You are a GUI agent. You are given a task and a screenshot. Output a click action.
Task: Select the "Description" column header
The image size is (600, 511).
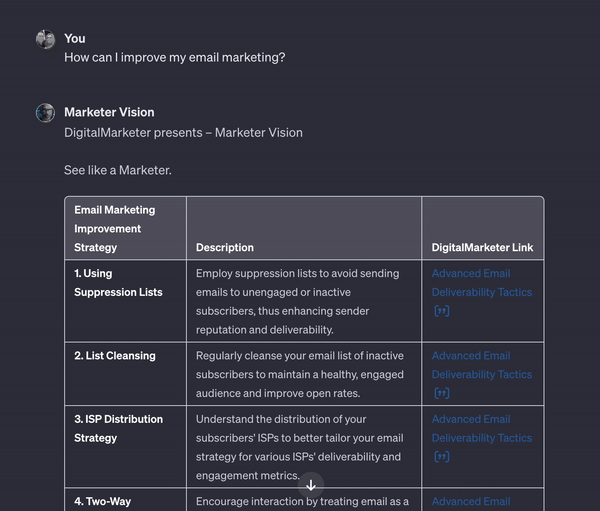[225, 247]
